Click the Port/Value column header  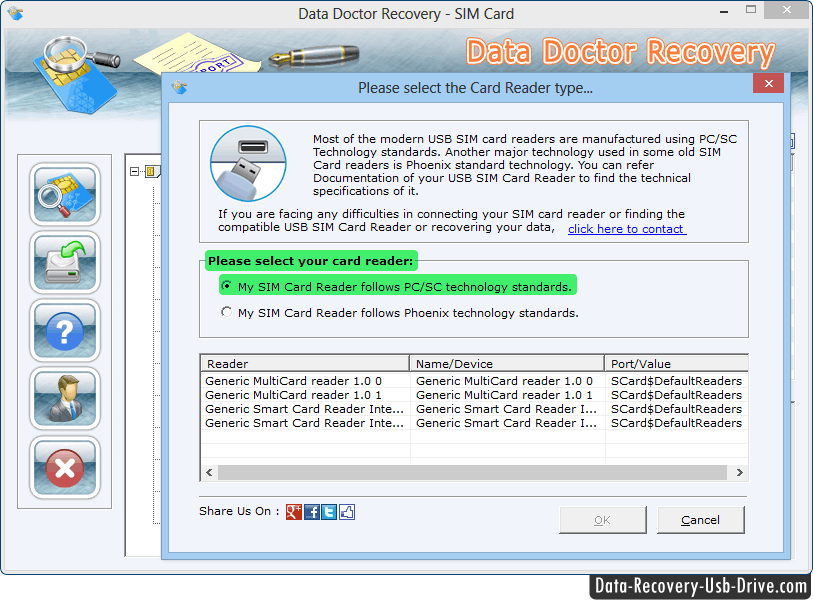[x=676, y=364]
